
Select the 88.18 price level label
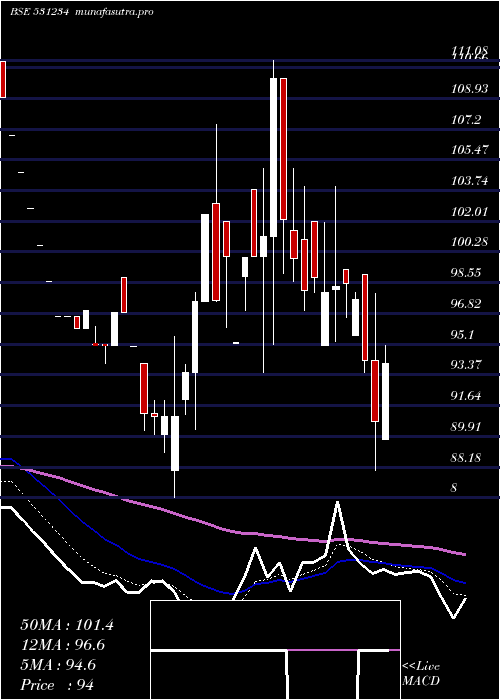pos(466,458)
